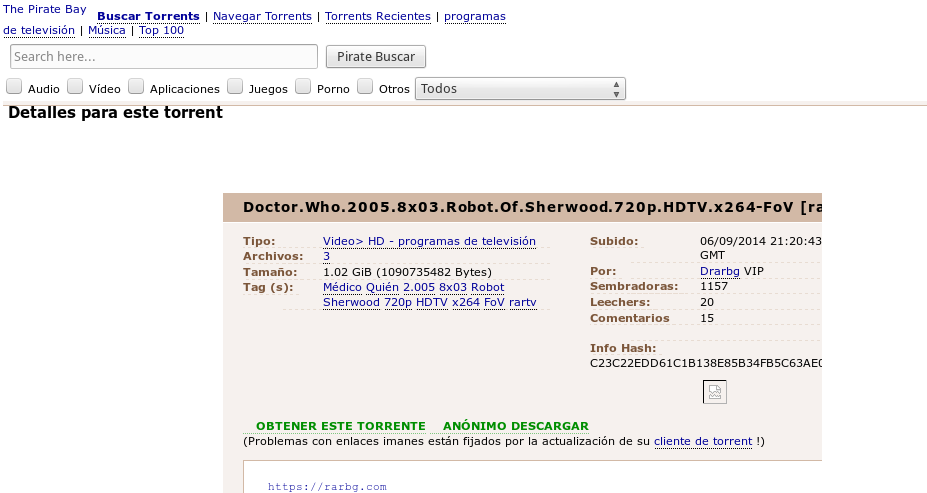Check the Audio checkbox
927x493 pixels.
(14, 87)
